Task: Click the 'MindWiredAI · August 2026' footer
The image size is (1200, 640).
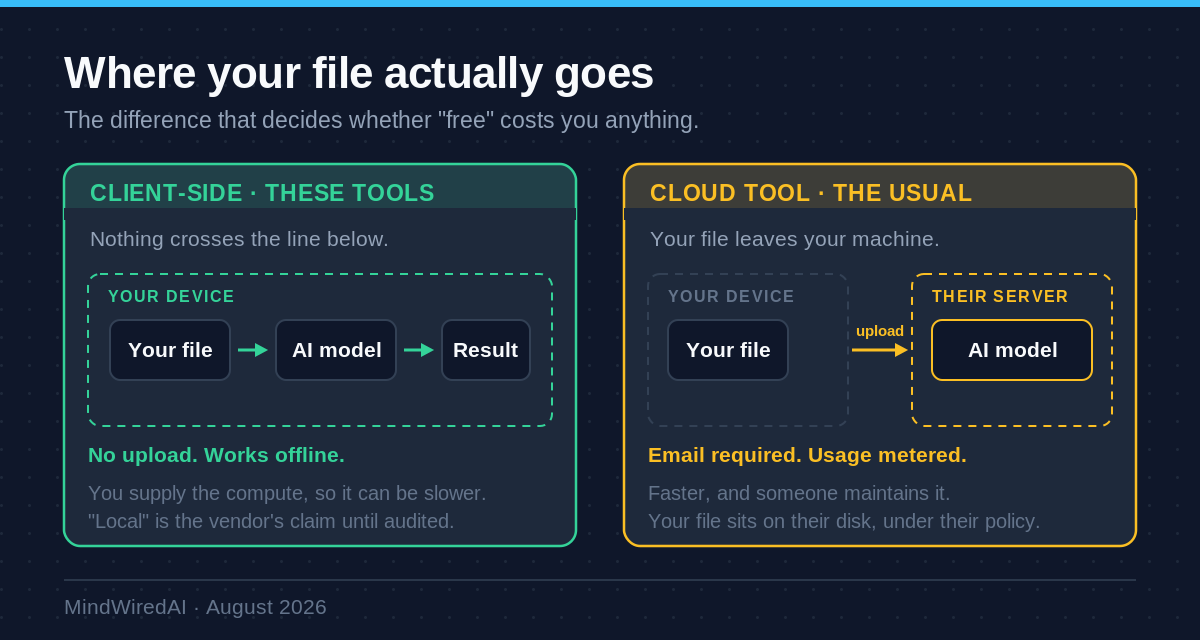Action: [x=195, y=607]
